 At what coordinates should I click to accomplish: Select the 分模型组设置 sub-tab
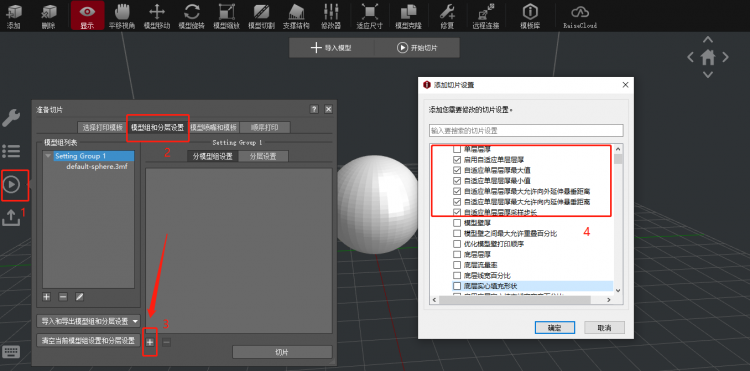[x=212, y=156]
